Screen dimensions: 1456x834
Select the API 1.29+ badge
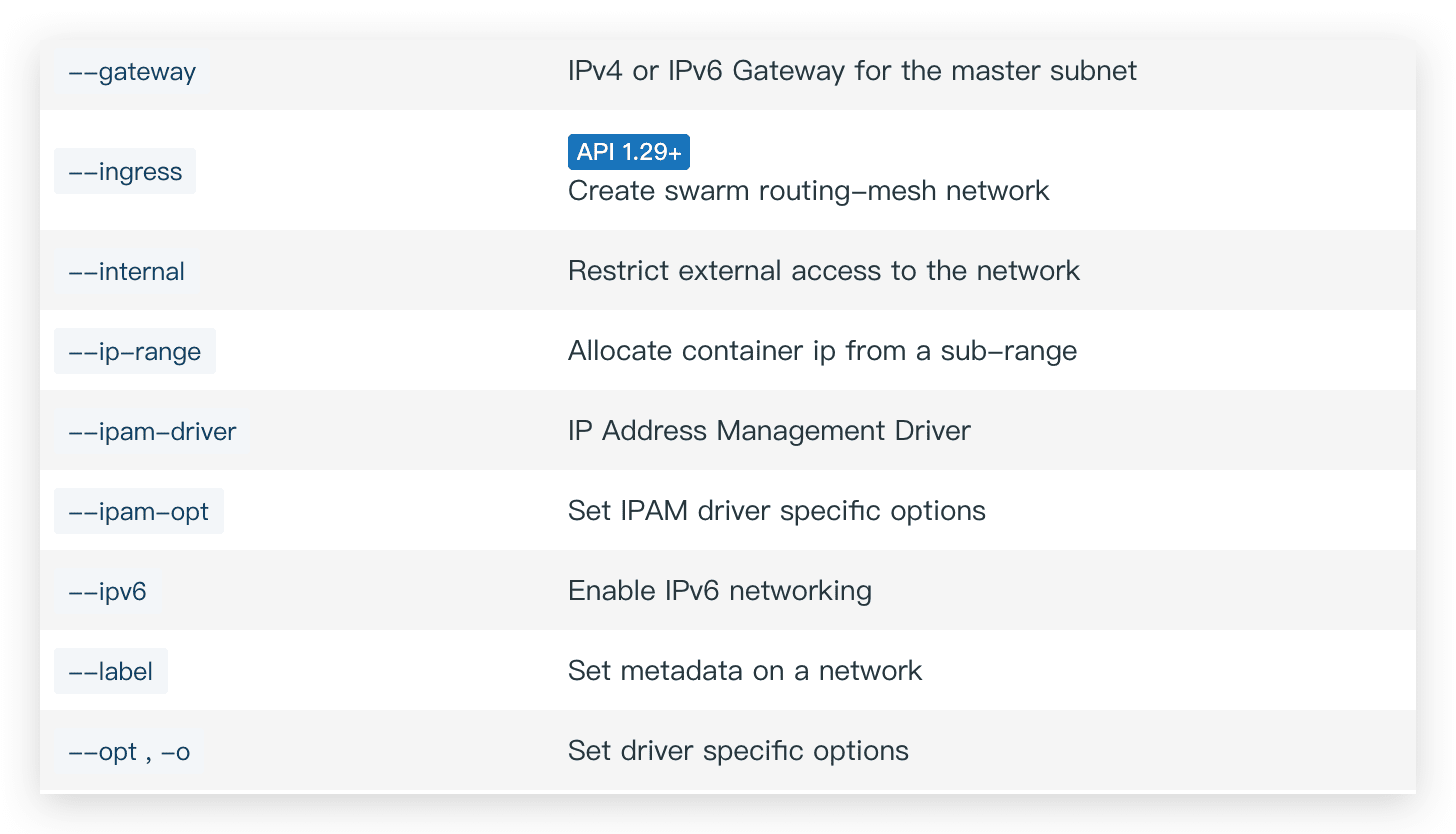[629, 152]
